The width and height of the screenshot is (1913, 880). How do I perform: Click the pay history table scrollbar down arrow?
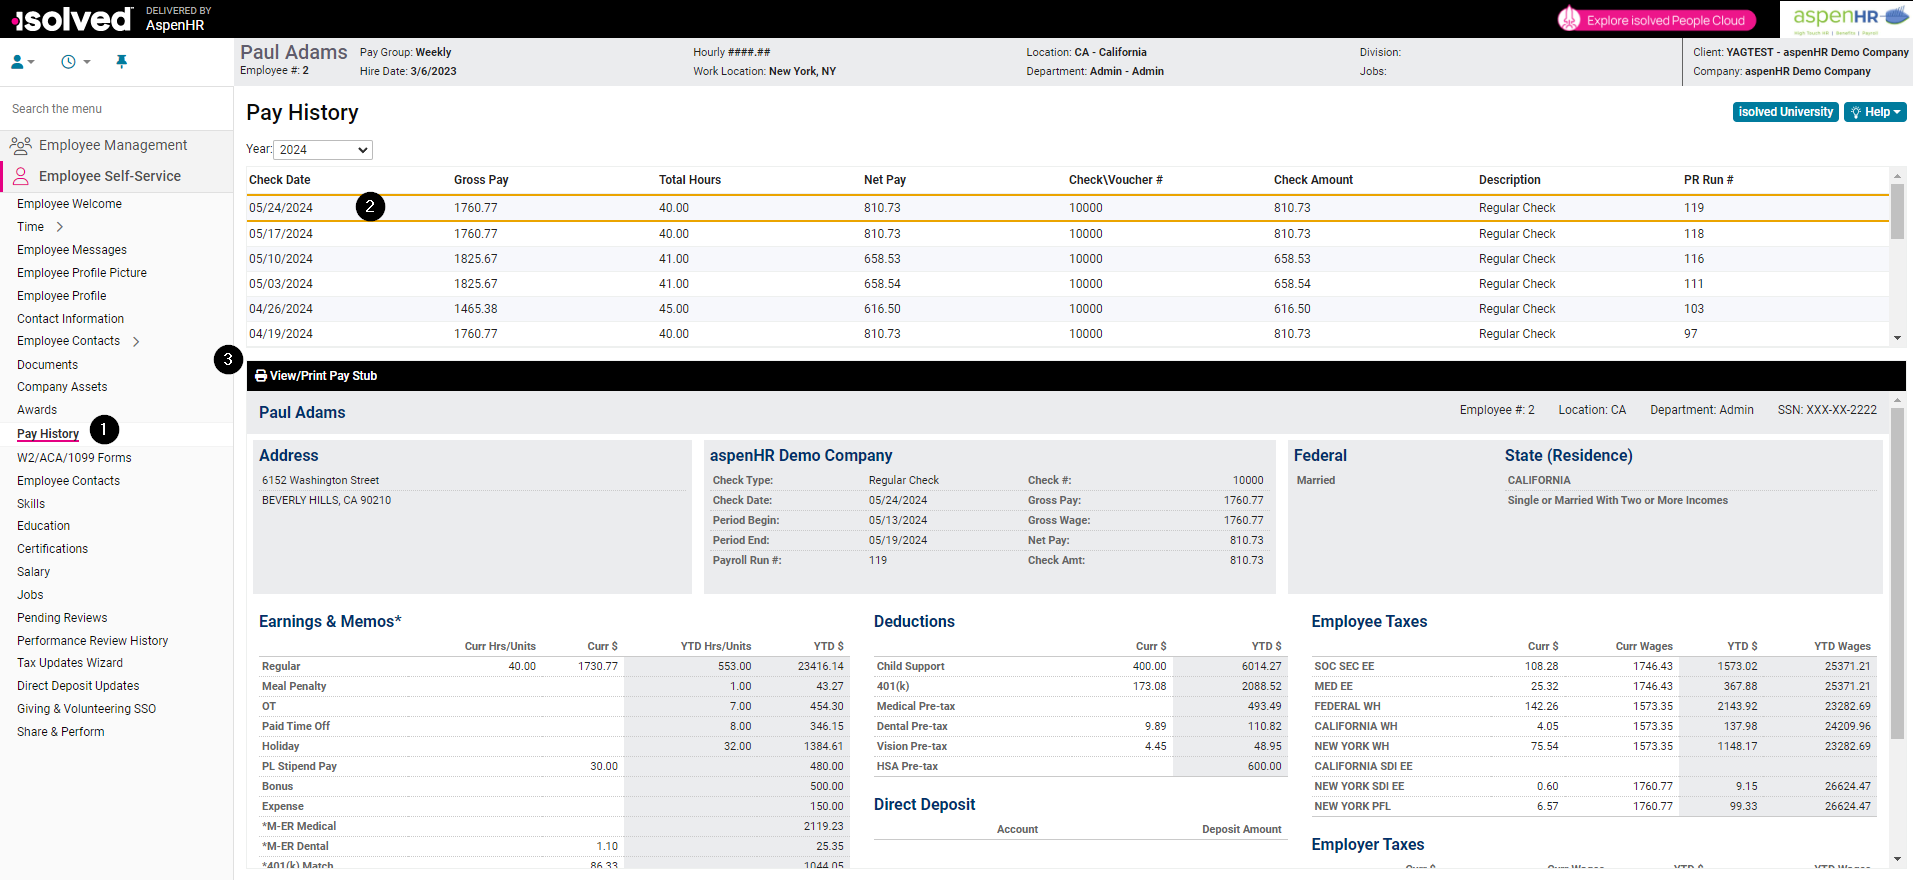tap(1897, 338)
